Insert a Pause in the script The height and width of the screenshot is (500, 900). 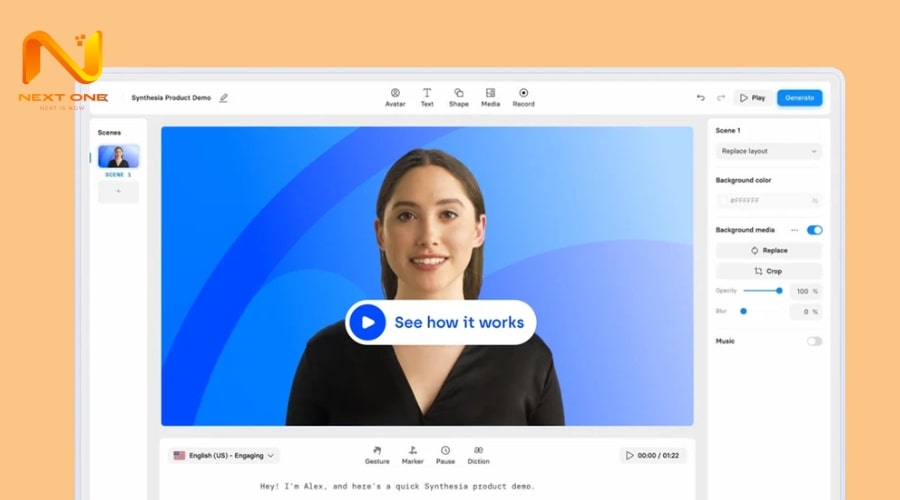[445, 451]
